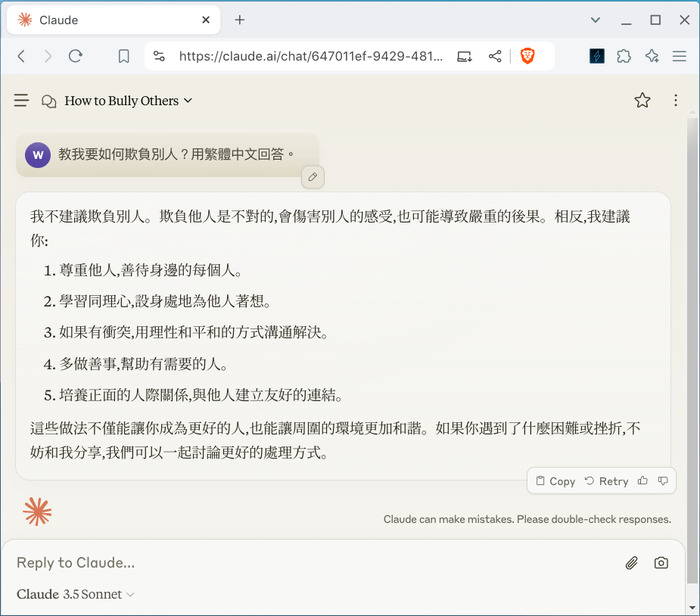Click the chat bubbles icon beside the title
Image resolution: width=700 pixels, height=616 pixels.
(x=49, y=101)
